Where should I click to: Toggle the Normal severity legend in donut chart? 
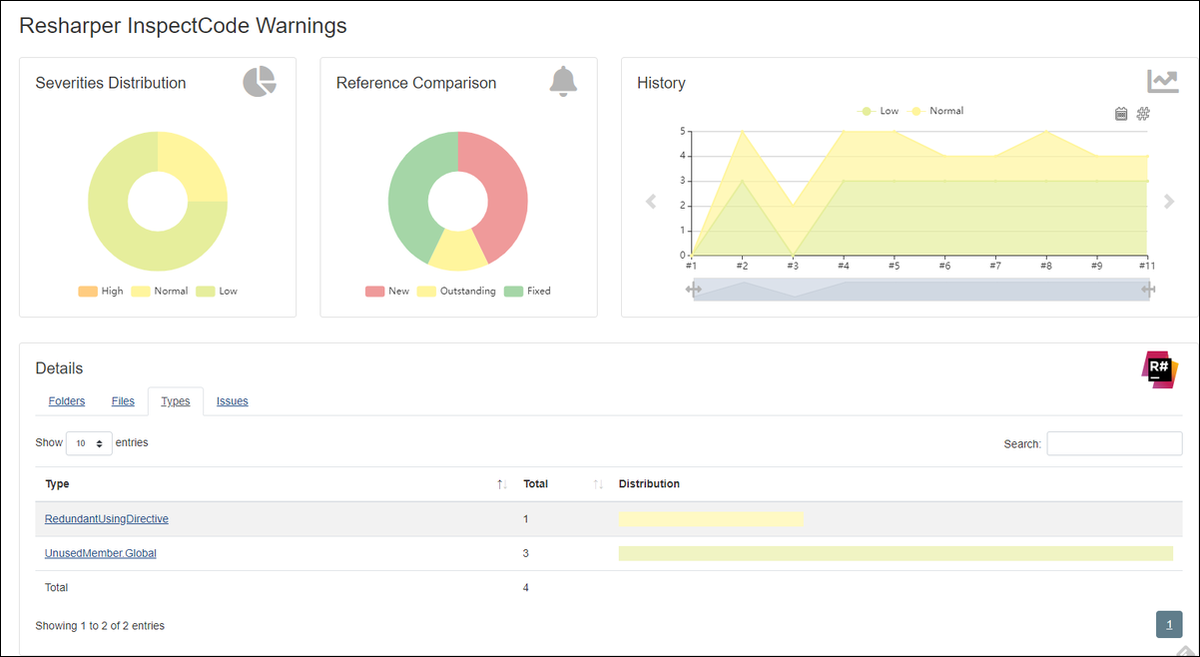coord(159,291)
